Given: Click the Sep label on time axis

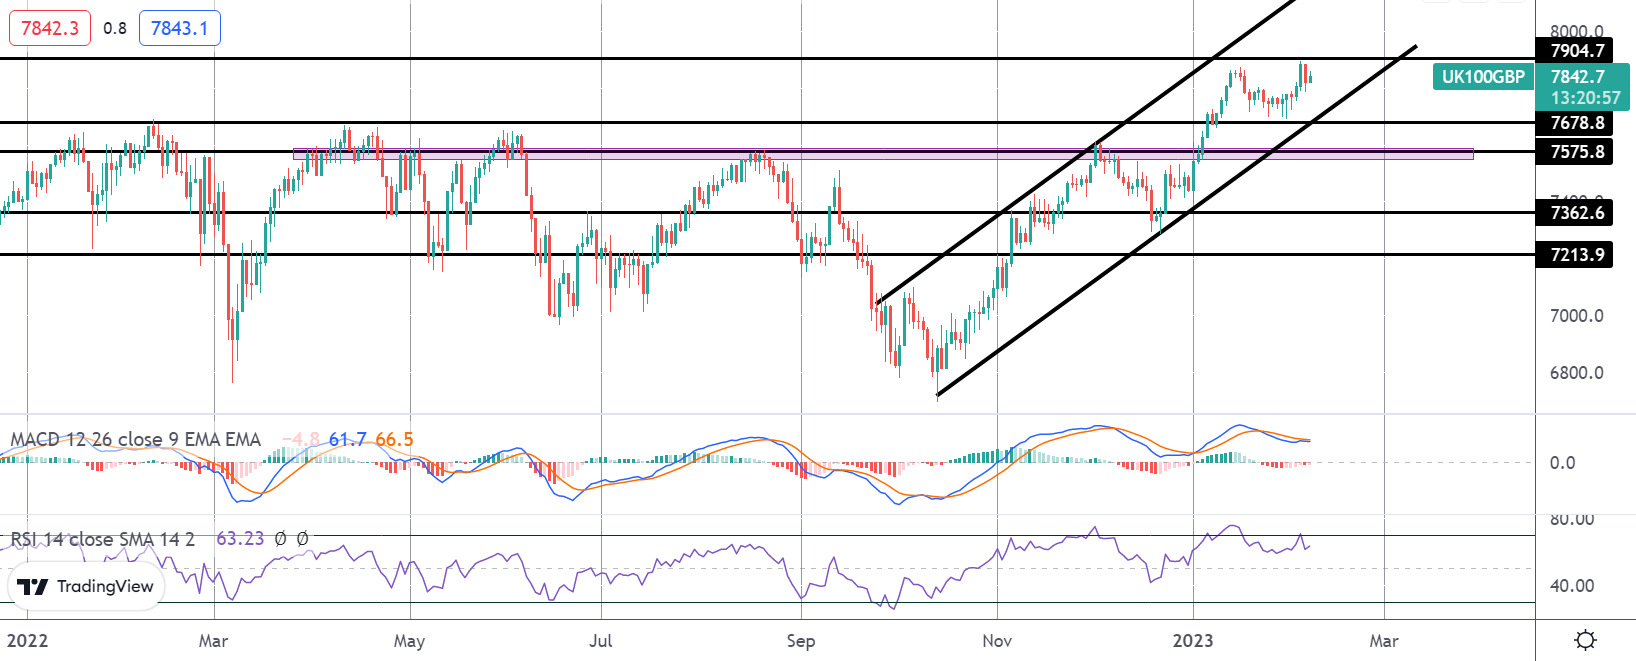Looking at the screenshot, I should [801, 641].
